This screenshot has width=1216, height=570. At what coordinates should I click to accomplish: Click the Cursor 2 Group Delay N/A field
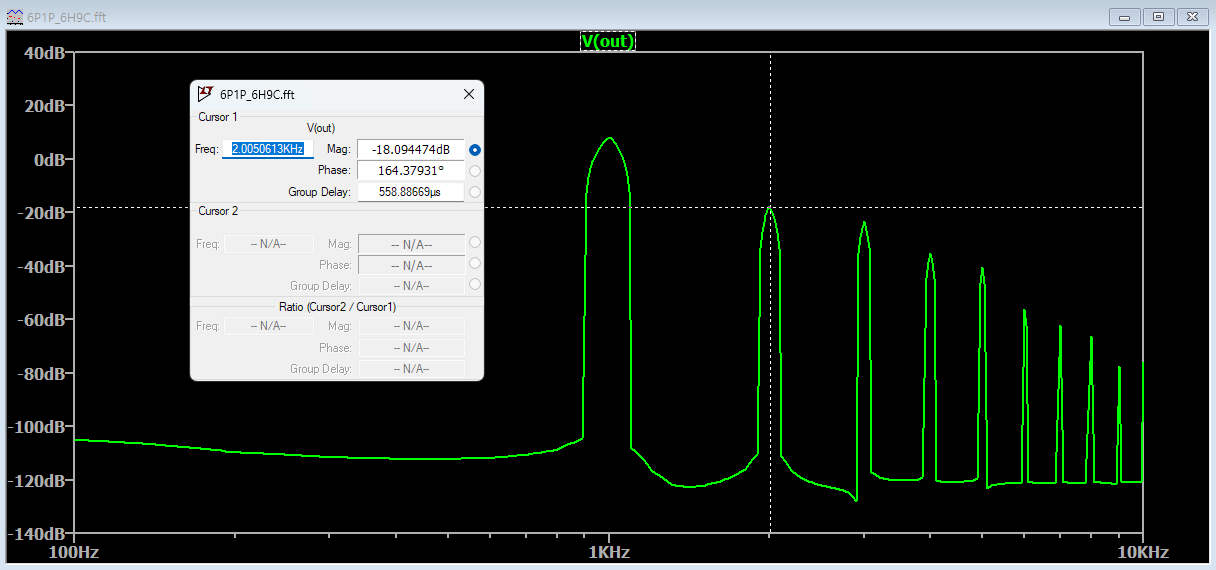click(x=411, y=286)
